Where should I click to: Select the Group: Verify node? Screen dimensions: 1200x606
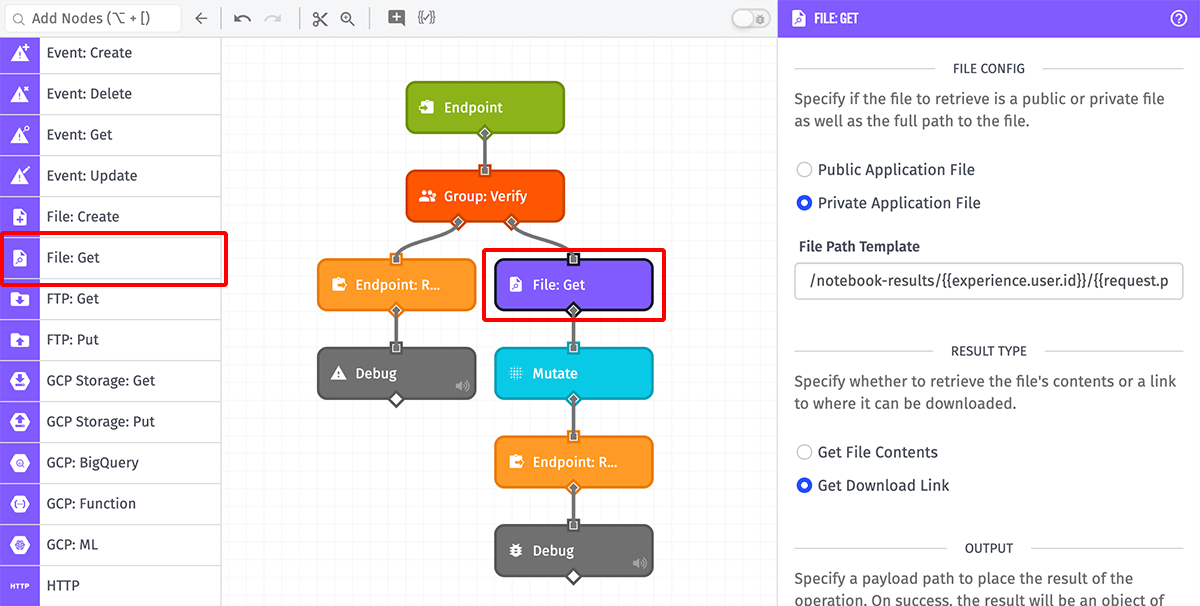point(485,196)
